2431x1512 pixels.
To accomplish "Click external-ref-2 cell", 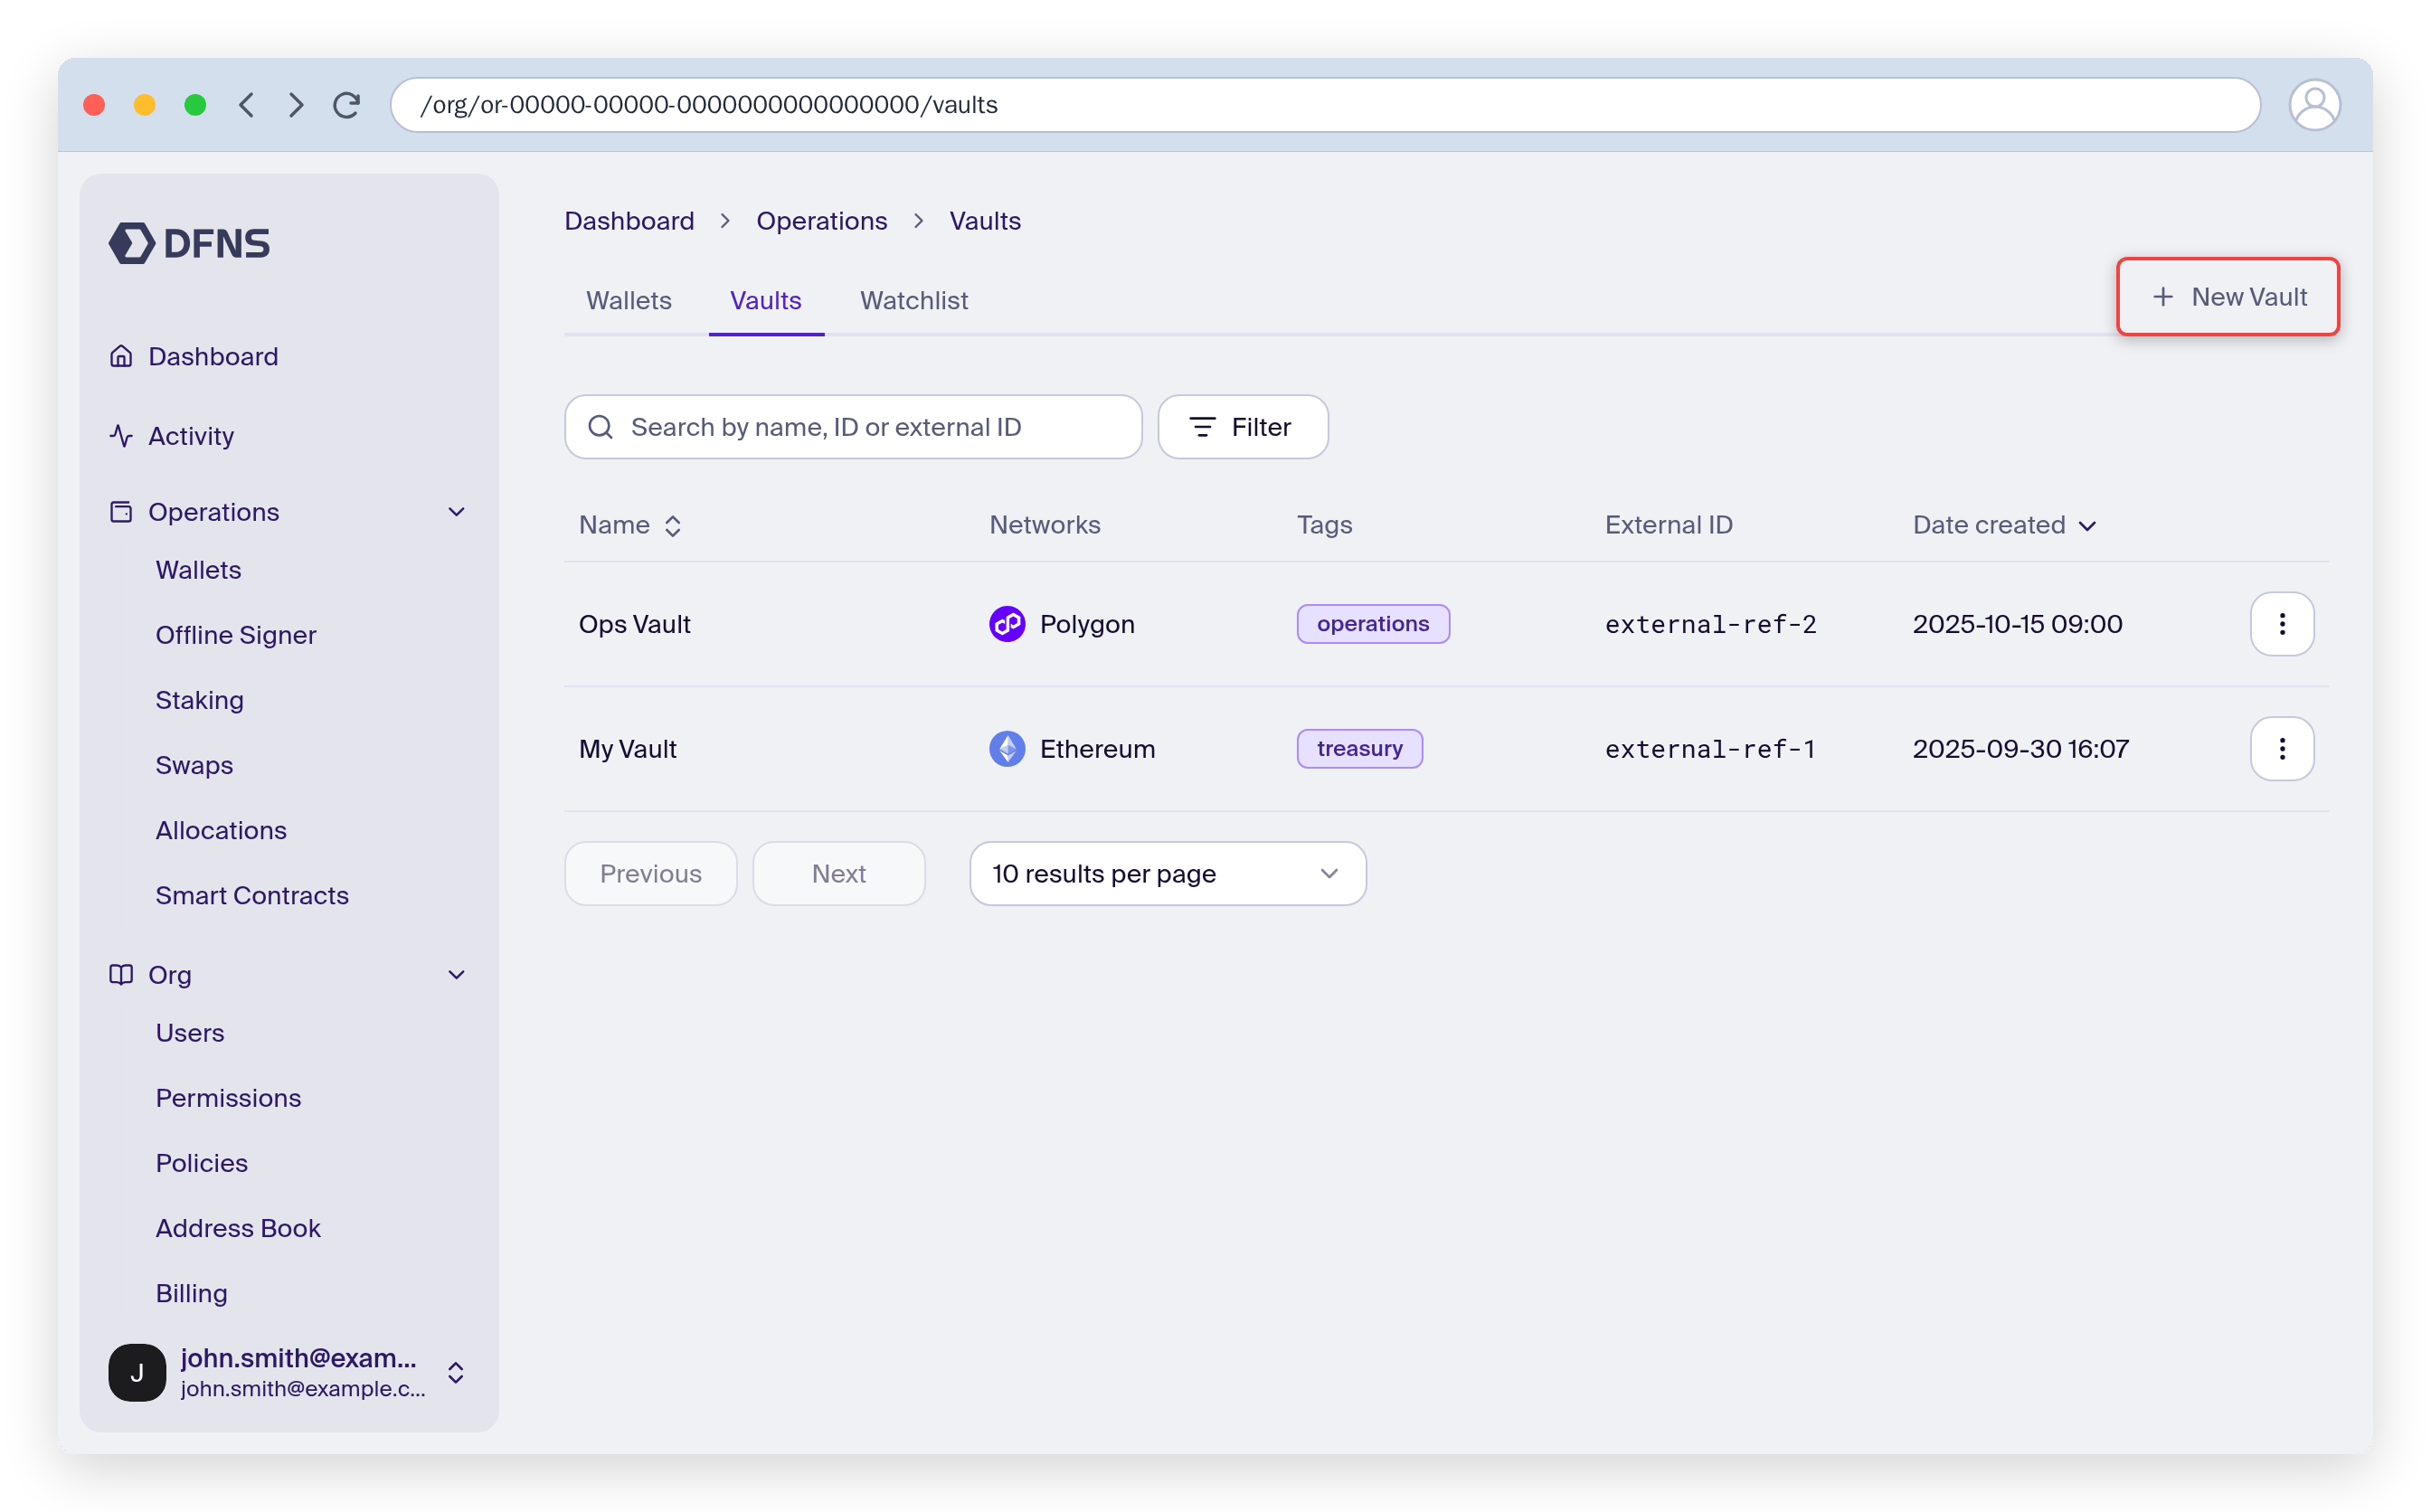I will 1711,624.
